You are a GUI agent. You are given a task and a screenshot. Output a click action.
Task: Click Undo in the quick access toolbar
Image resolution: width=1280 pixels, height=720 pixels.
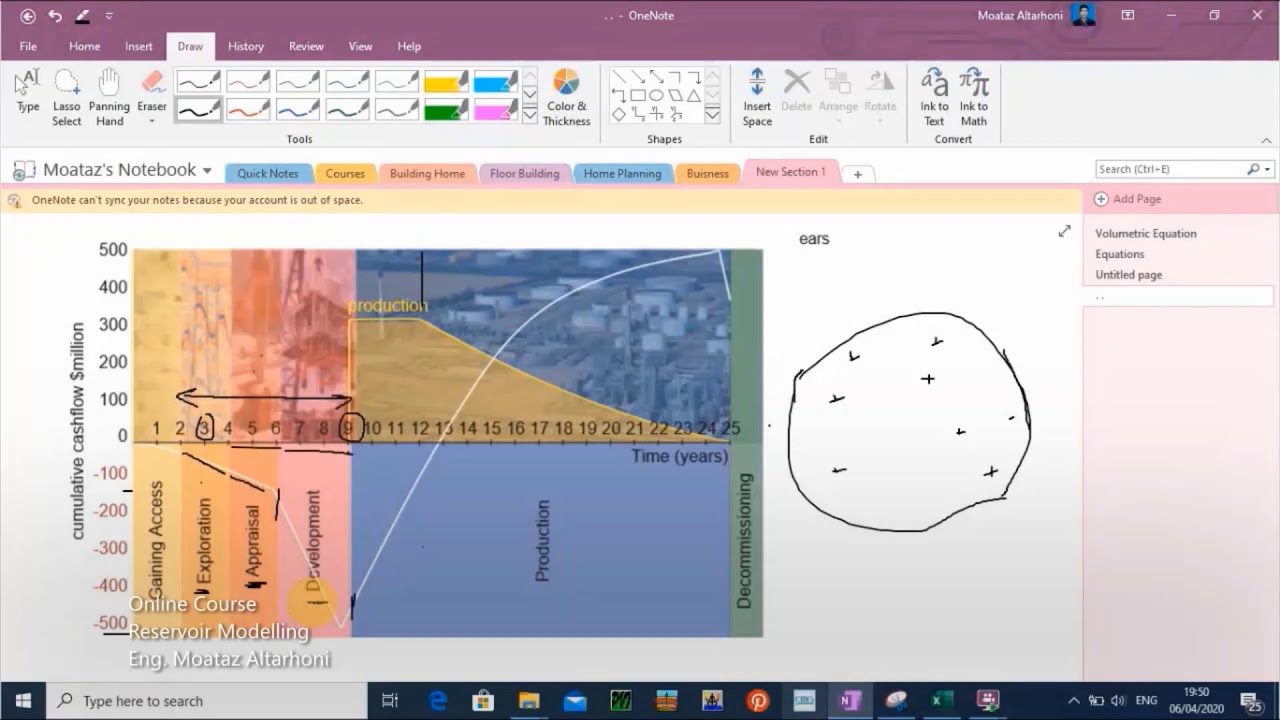pos(55,16)
